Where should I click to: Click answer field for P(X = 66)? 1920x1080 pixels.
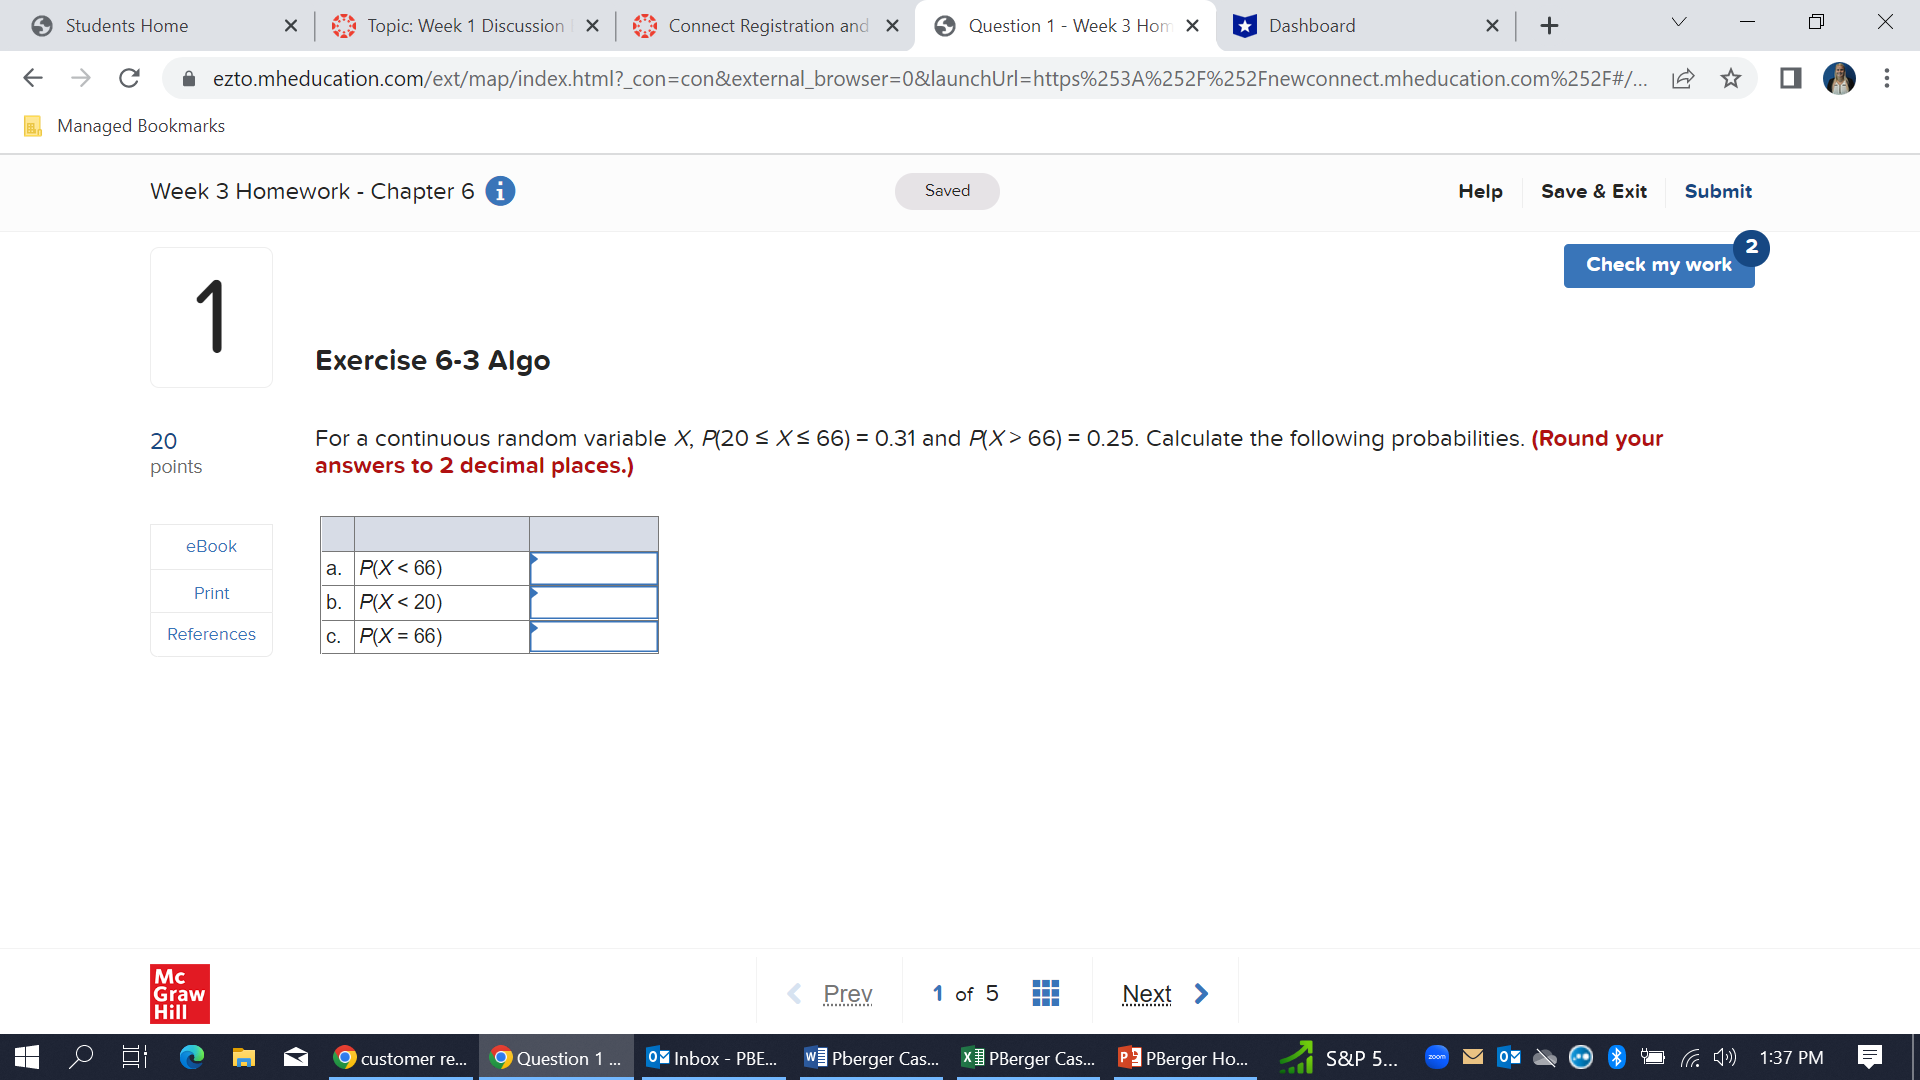(x=593, y=636)
